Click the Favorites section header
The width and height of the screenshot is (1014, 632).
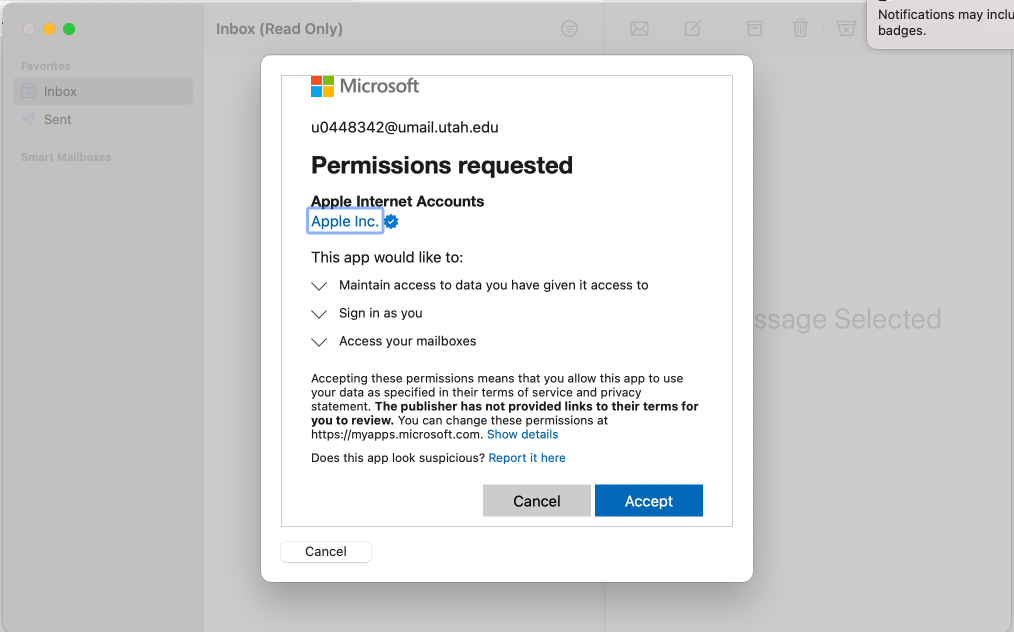46,66
